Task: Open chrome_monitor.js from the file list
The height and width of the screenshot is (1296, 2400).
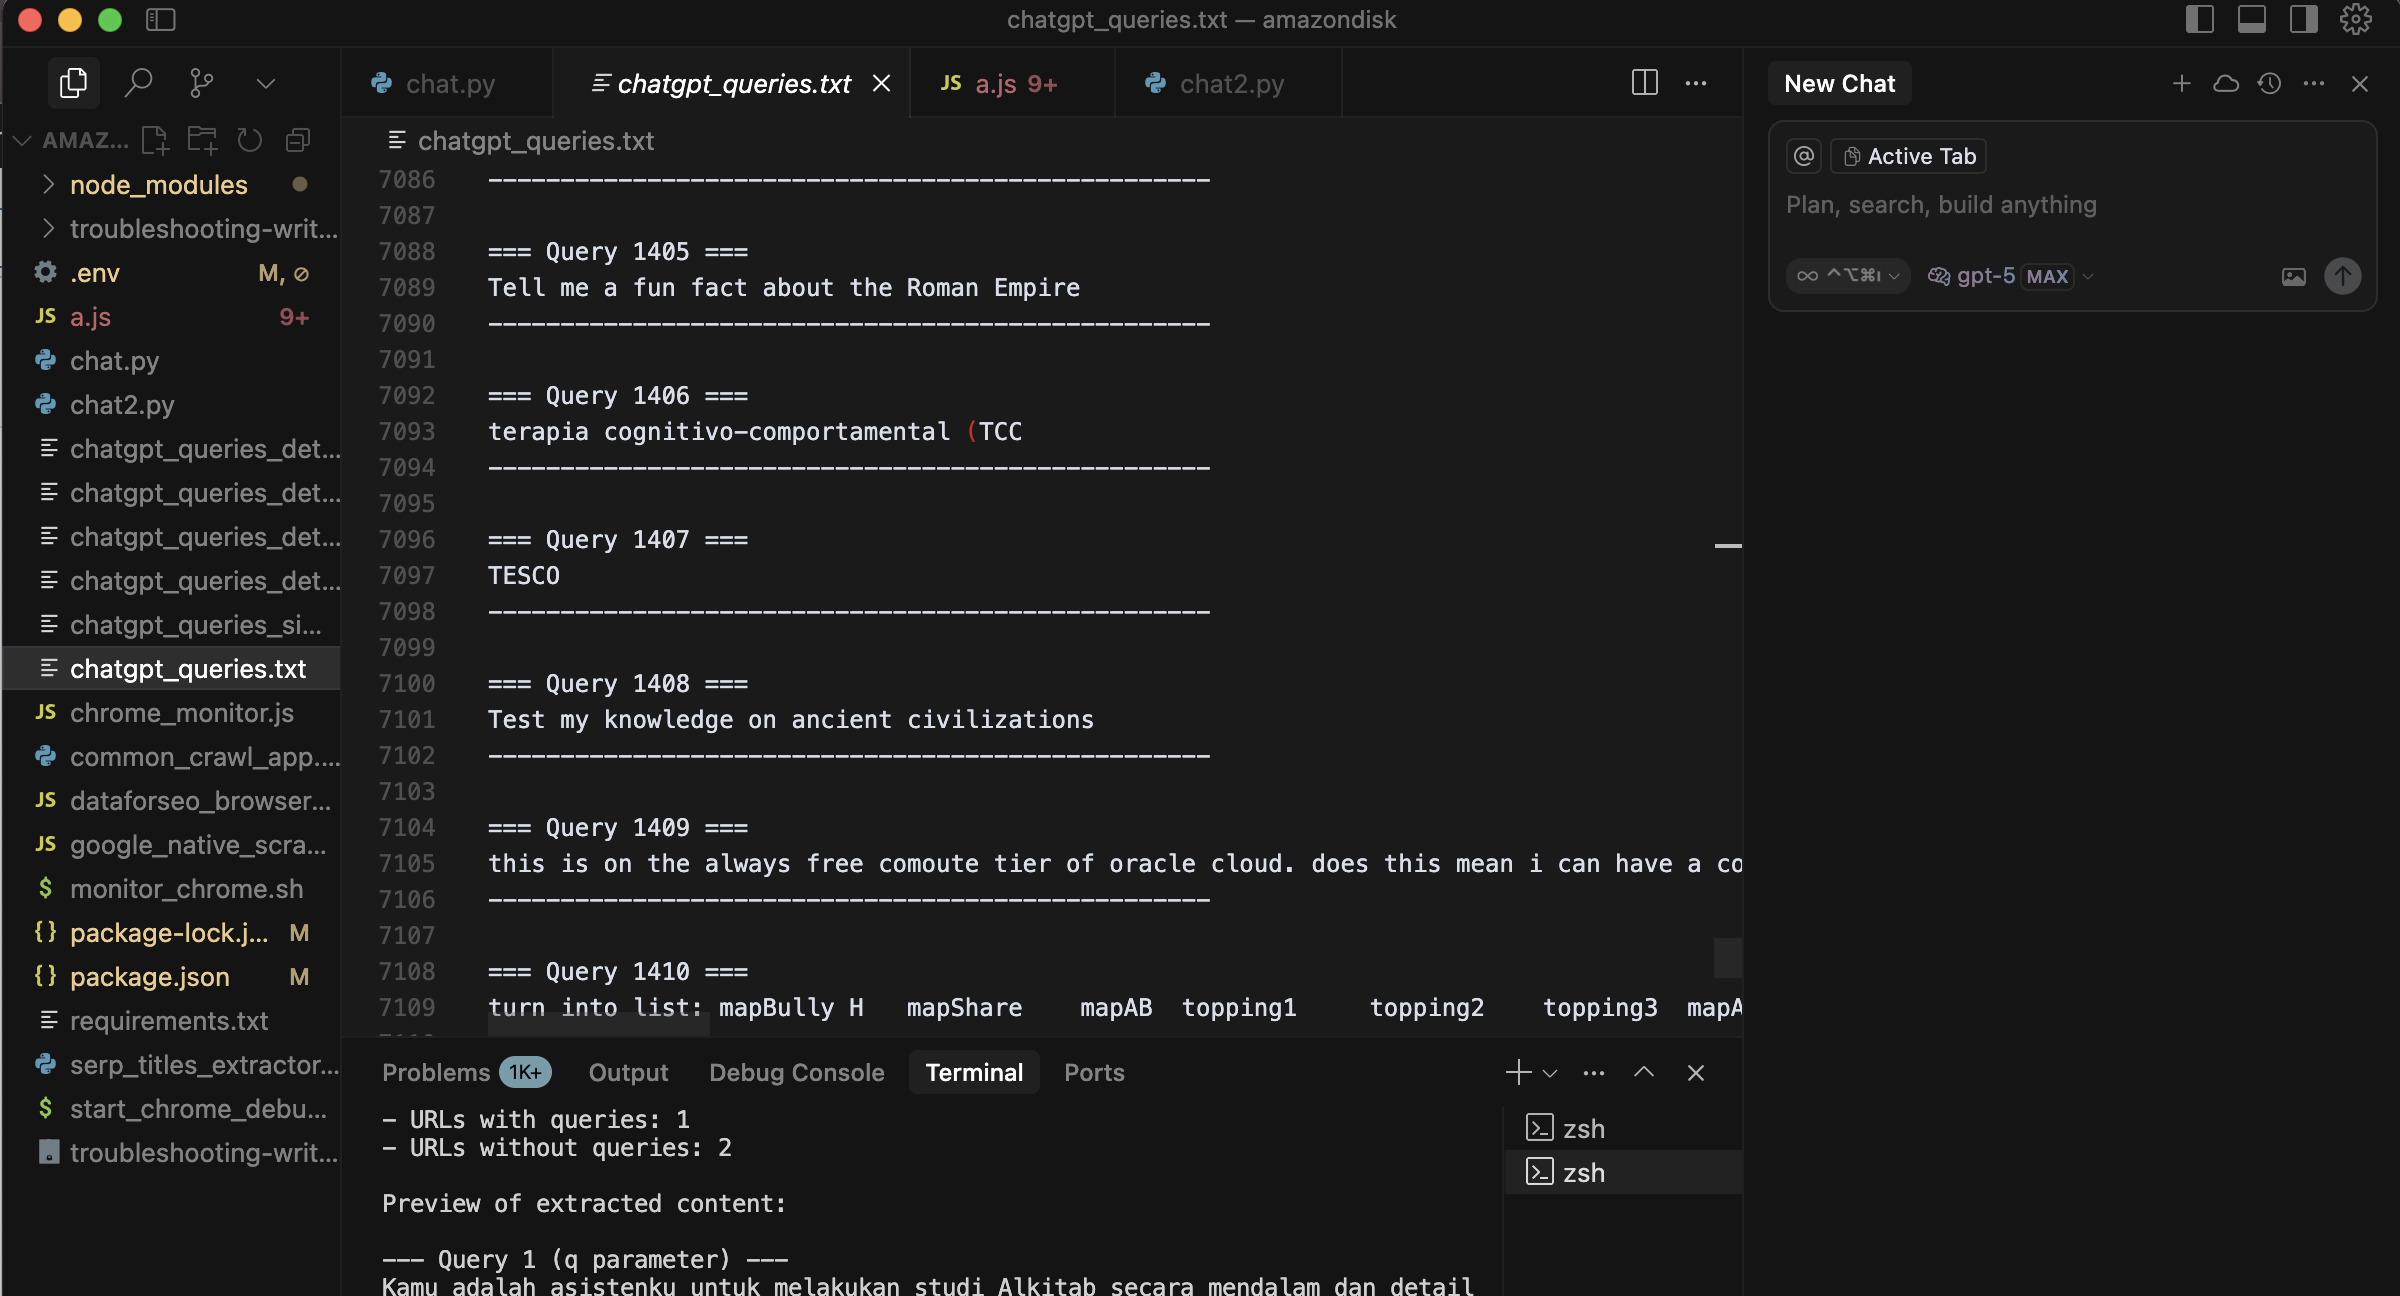Action: click(x=181, y=713)
